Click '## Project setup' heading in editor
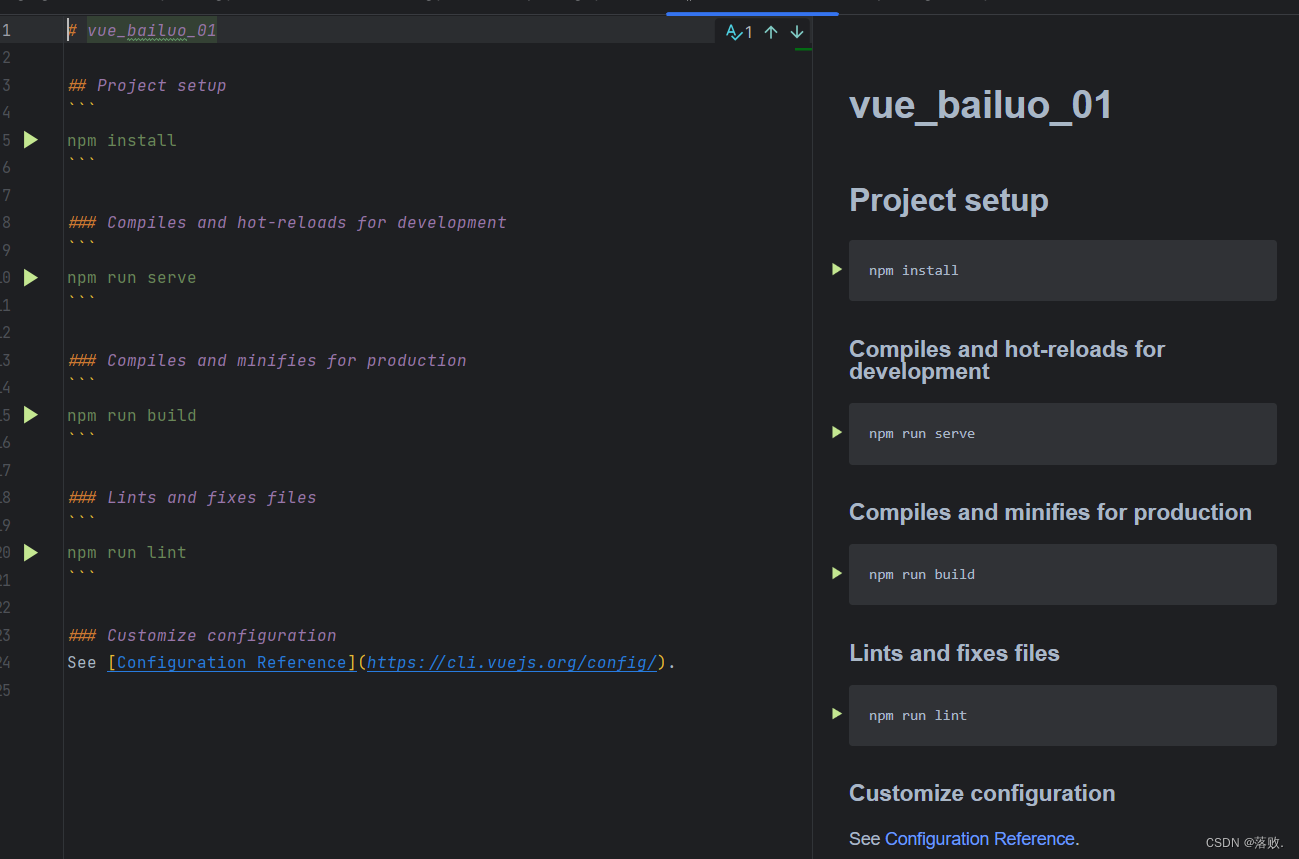This screenshot has height=859, width=1299. click(x=147, y=85)
